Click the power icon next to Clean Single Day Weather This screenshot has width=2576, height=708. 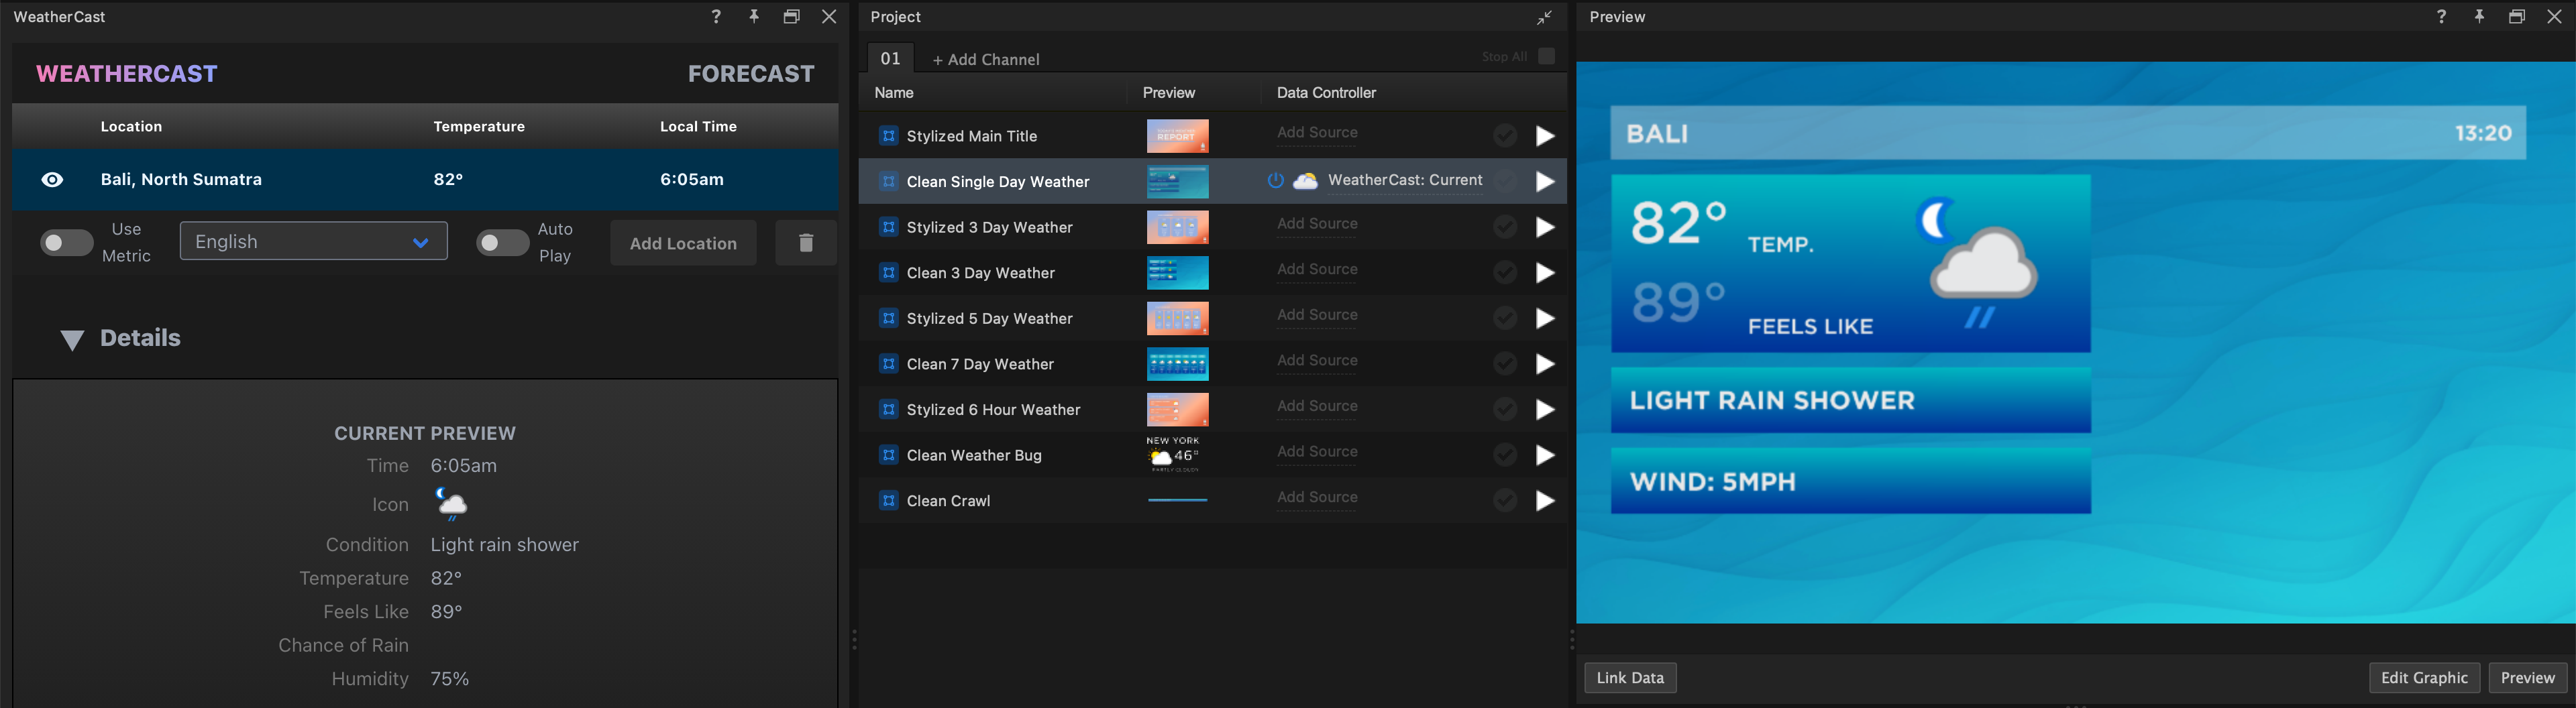(1275, 181)
